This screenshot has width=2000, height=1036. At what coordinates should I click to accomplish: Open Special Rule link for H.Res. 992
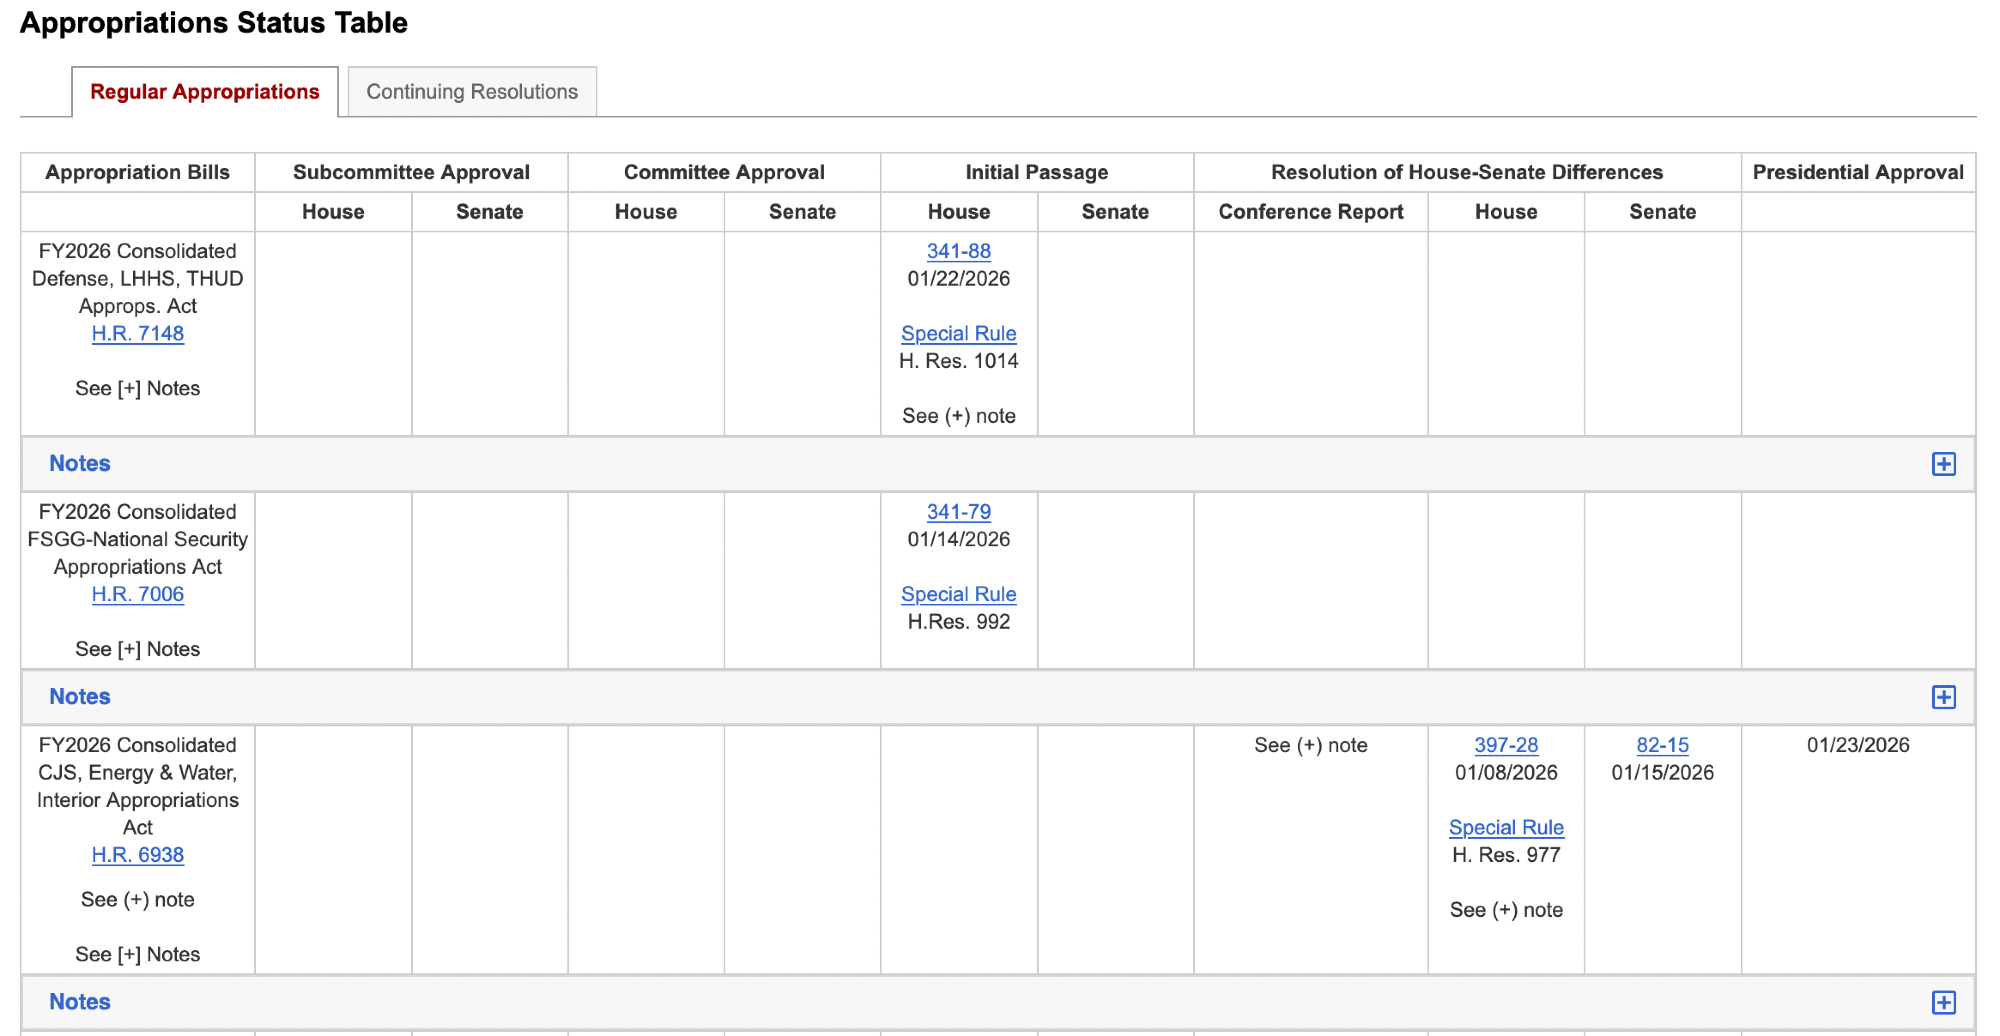[x=958, y=594]
